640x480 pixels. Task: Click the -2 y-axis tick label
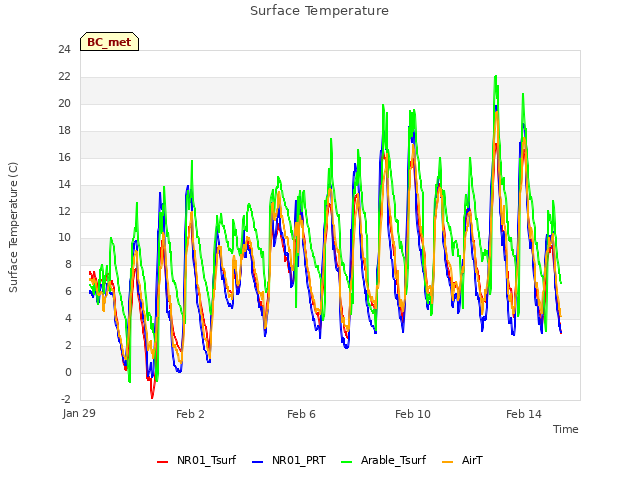click(66, 399)
